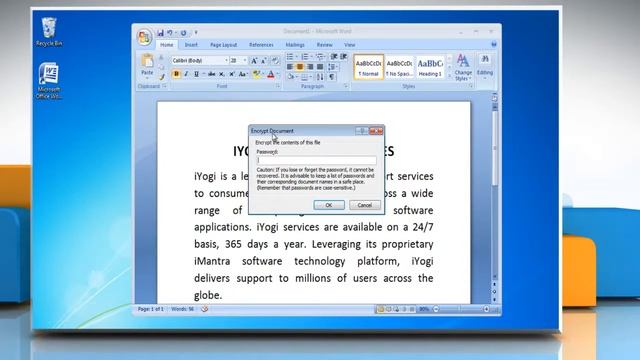Click the Word Help icon on ribbon

pos(493,44)
